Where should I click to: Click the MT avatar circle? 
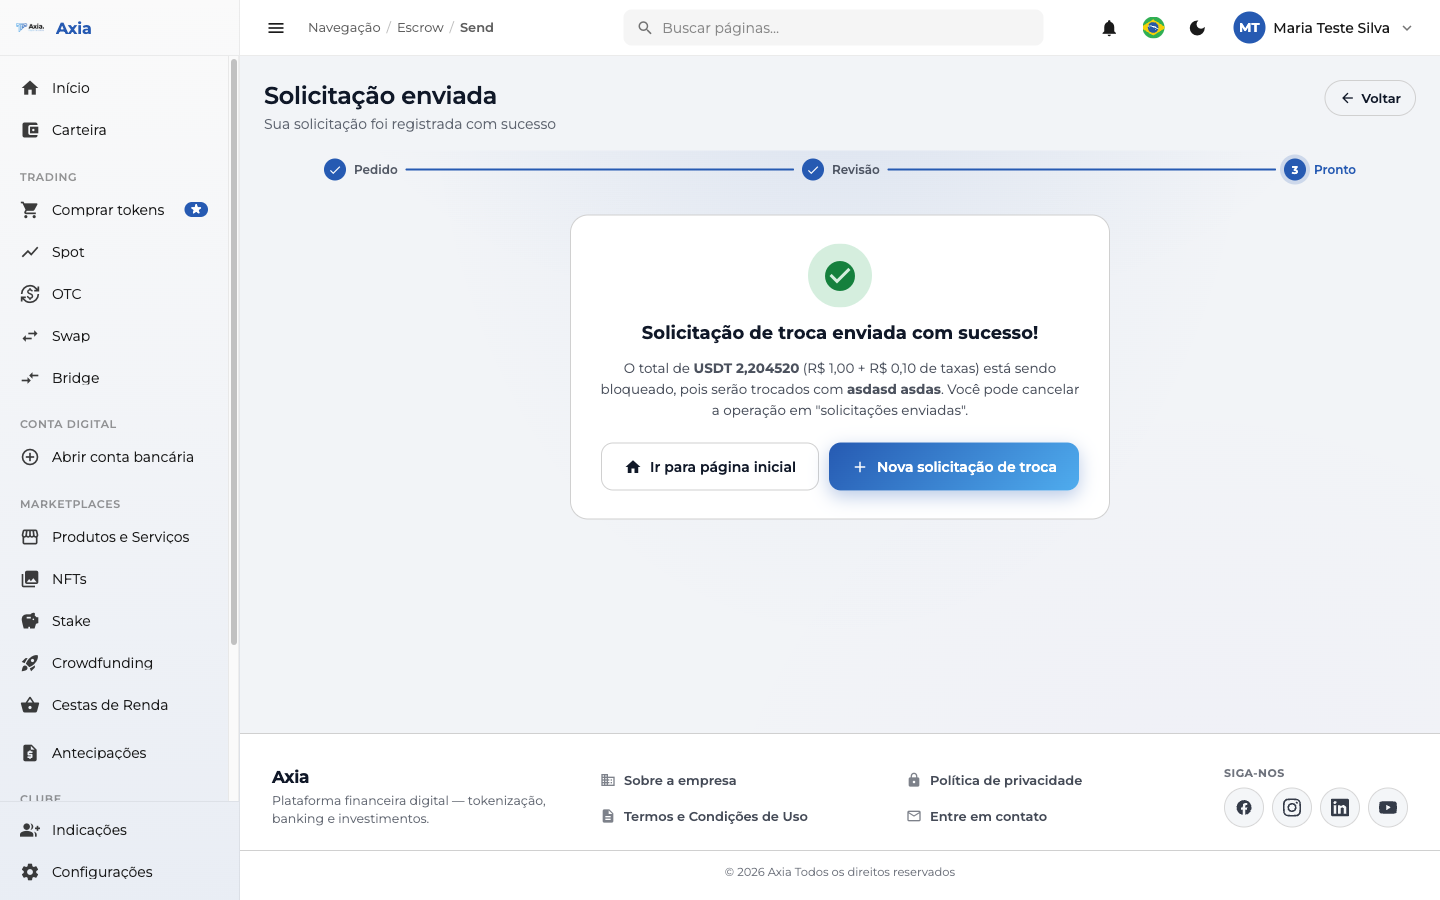1249,28
